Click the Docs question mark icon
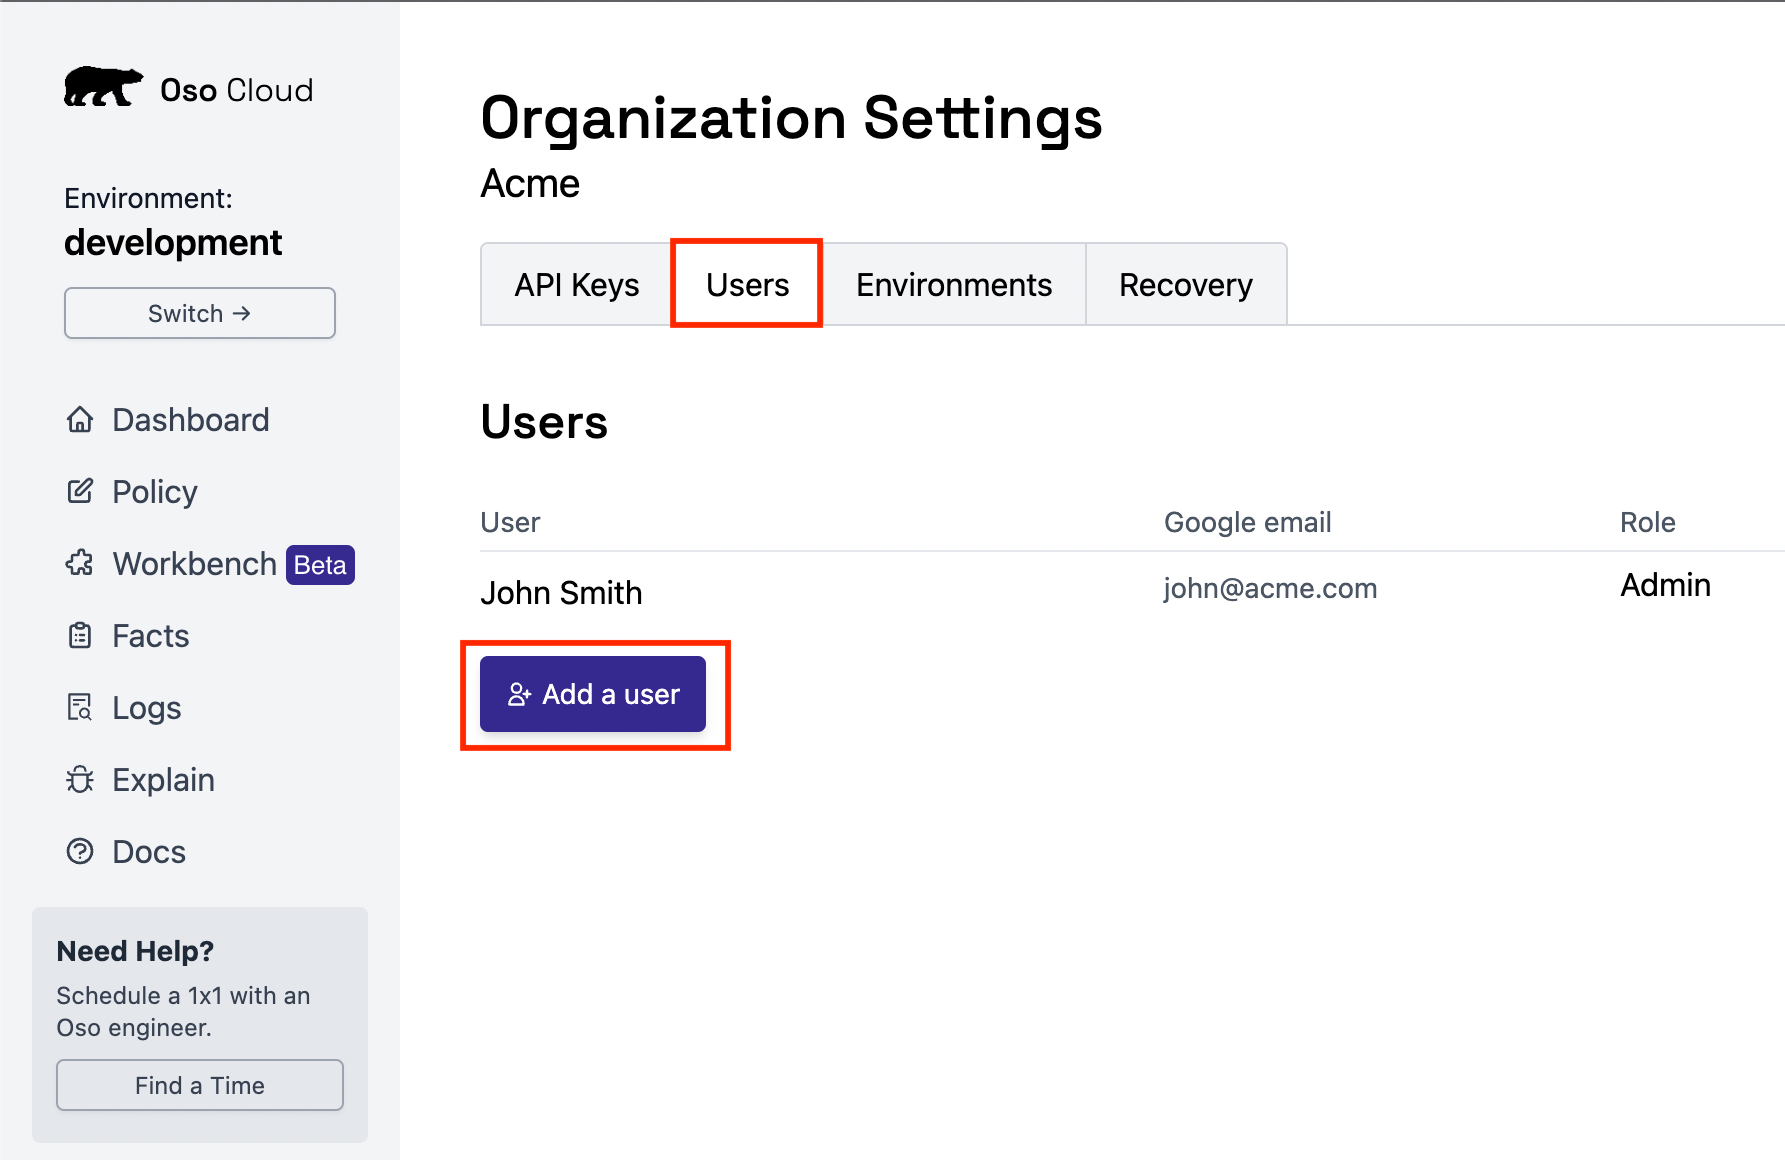Screen dimensions: 1785x1160 pos(80,852)
